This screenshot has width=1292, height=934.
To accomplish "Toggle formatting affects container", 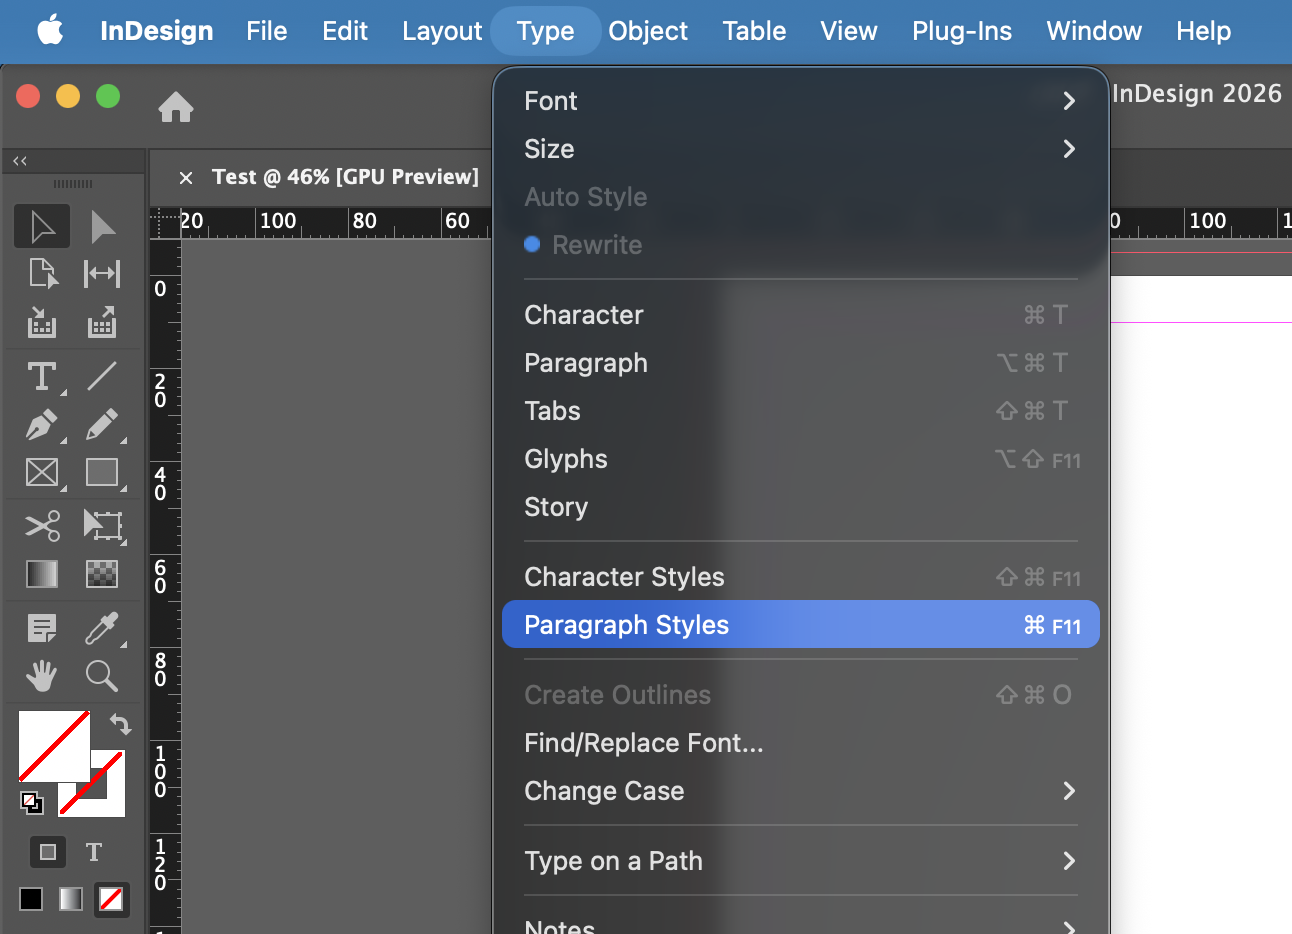I will [47, 852].
